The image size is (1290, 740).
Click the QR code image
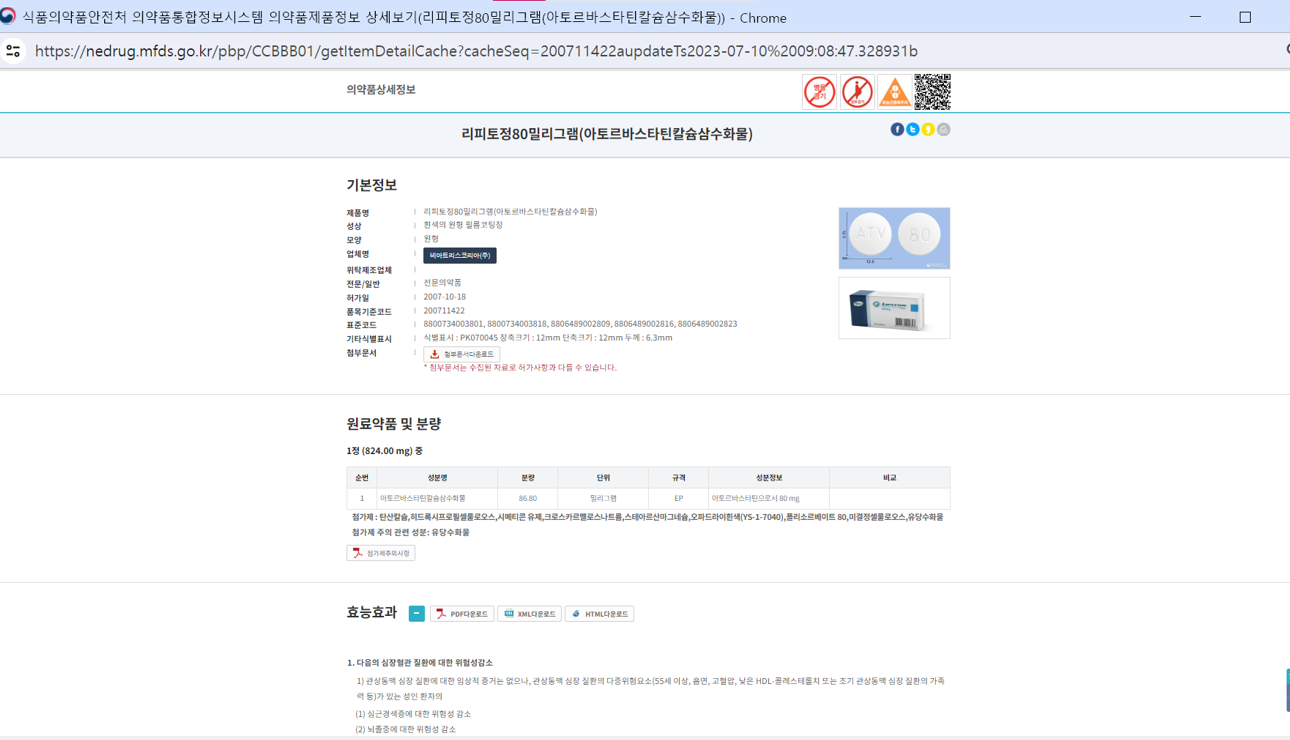932,92
